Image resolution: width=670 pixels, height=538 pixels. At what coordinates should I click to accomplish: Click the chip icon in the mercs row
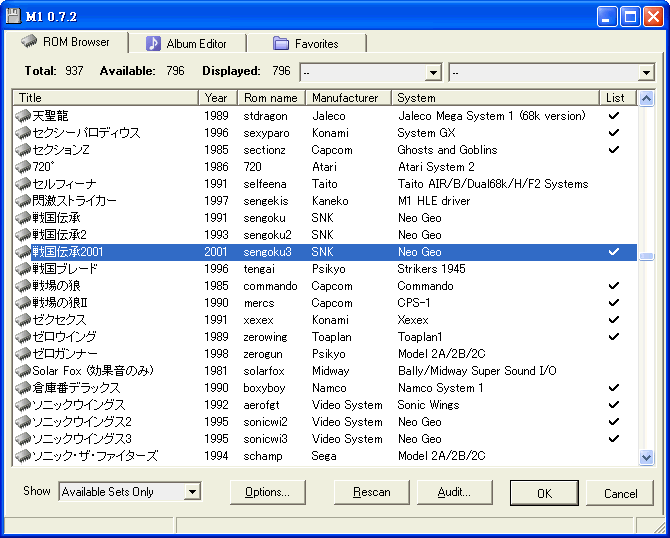(x=23, y=303)
